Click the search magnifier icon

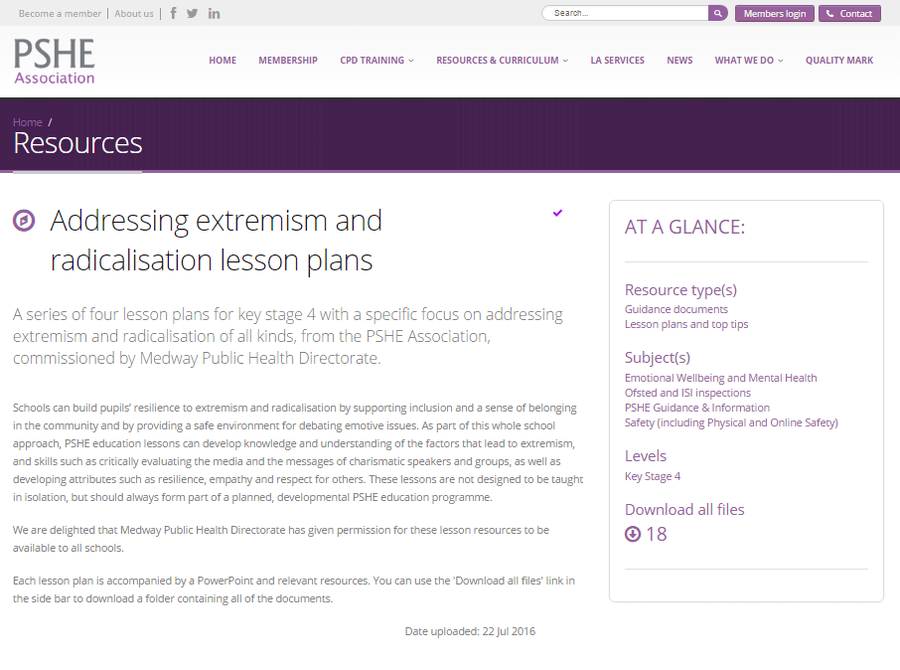[717, 13]
